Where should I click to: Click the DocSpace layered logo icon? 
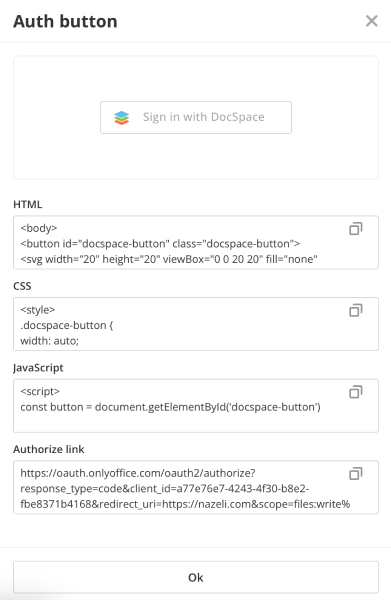[x=122, y=117]
